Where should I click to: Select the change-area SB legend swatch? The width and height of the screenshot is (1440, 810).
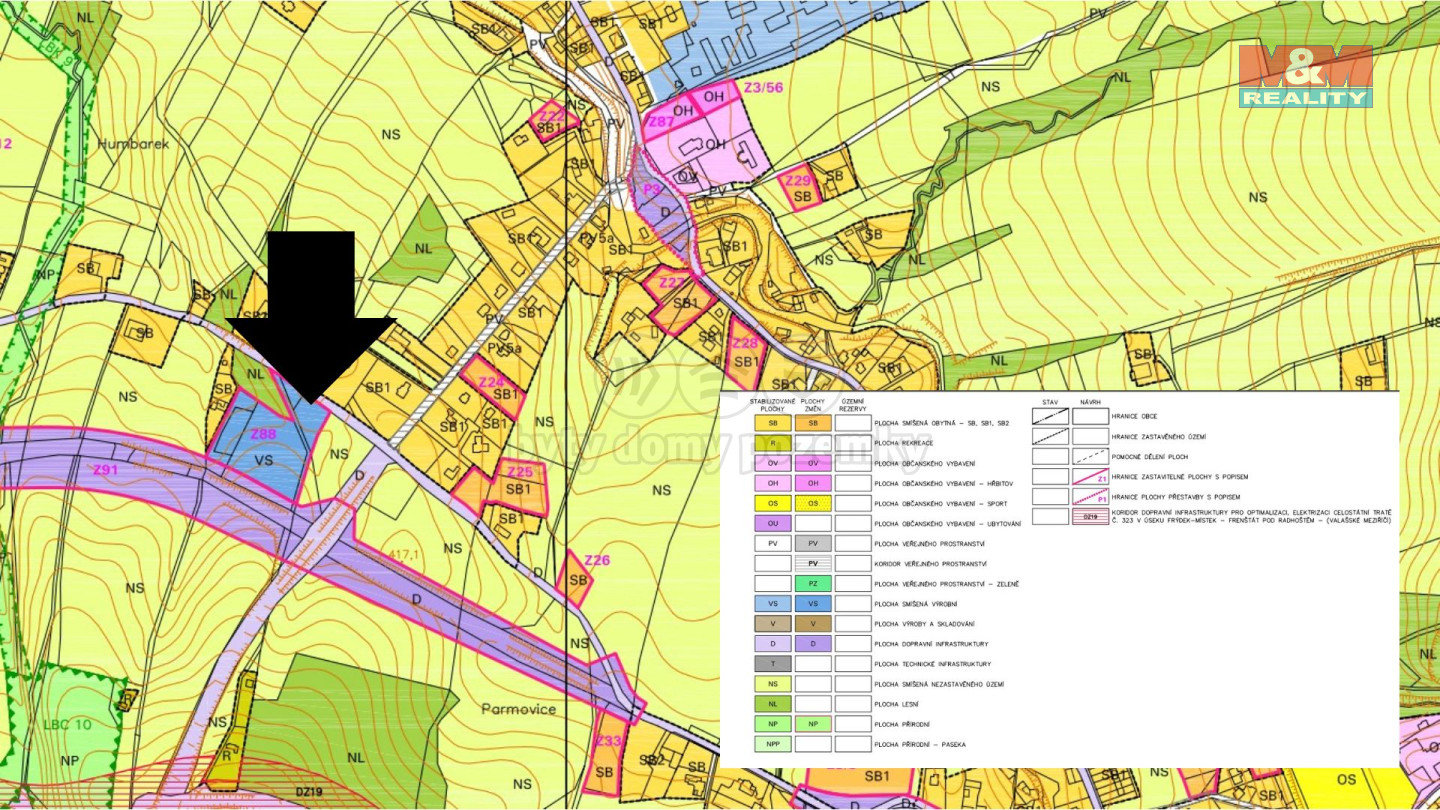[813, 423]
